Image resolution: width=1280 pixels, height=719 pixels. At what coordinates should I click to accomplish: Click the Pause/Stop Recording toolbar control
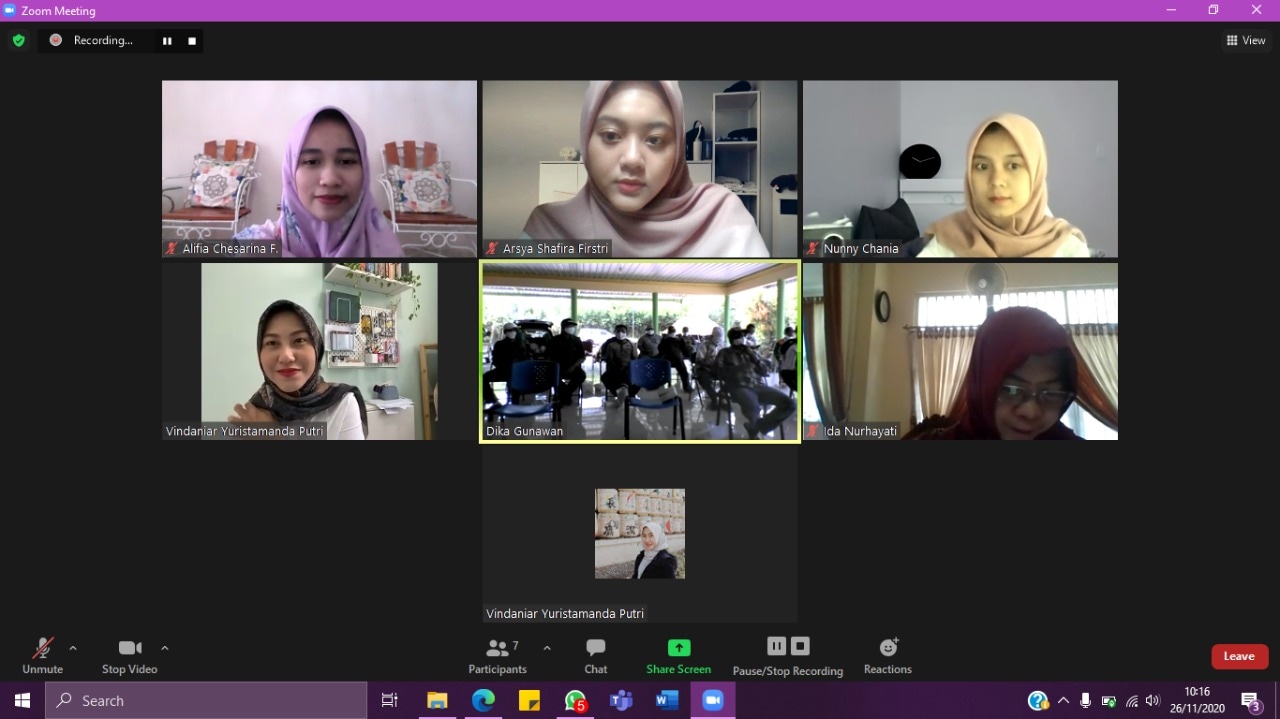[787, 656]
